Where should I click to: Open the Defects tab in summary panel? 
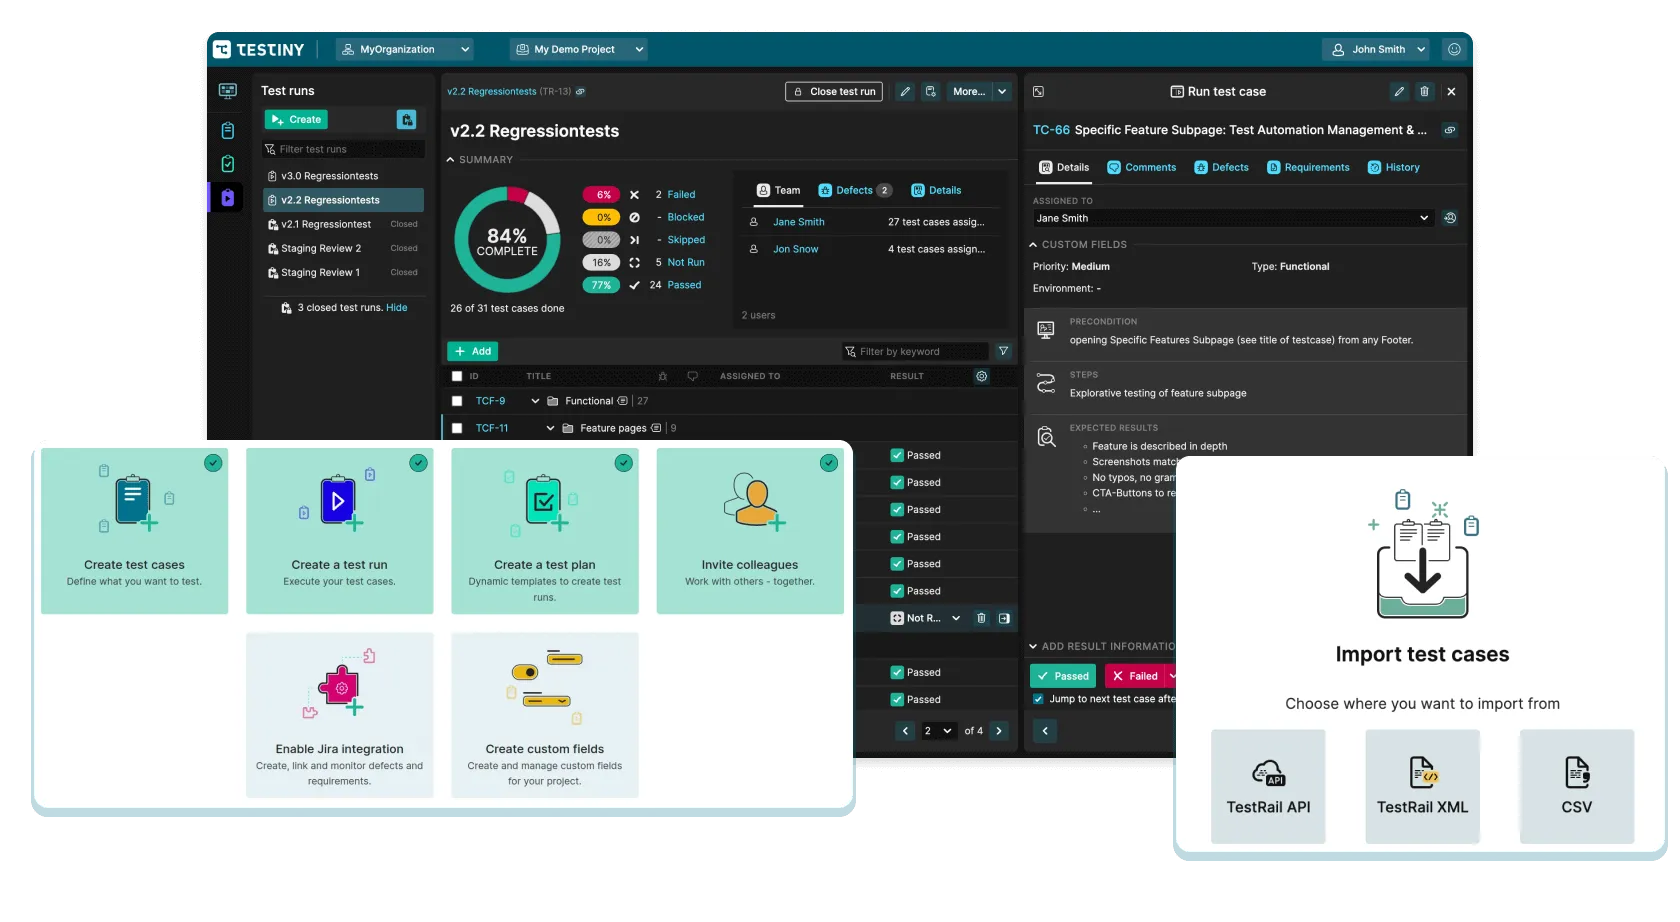[854, 190]
